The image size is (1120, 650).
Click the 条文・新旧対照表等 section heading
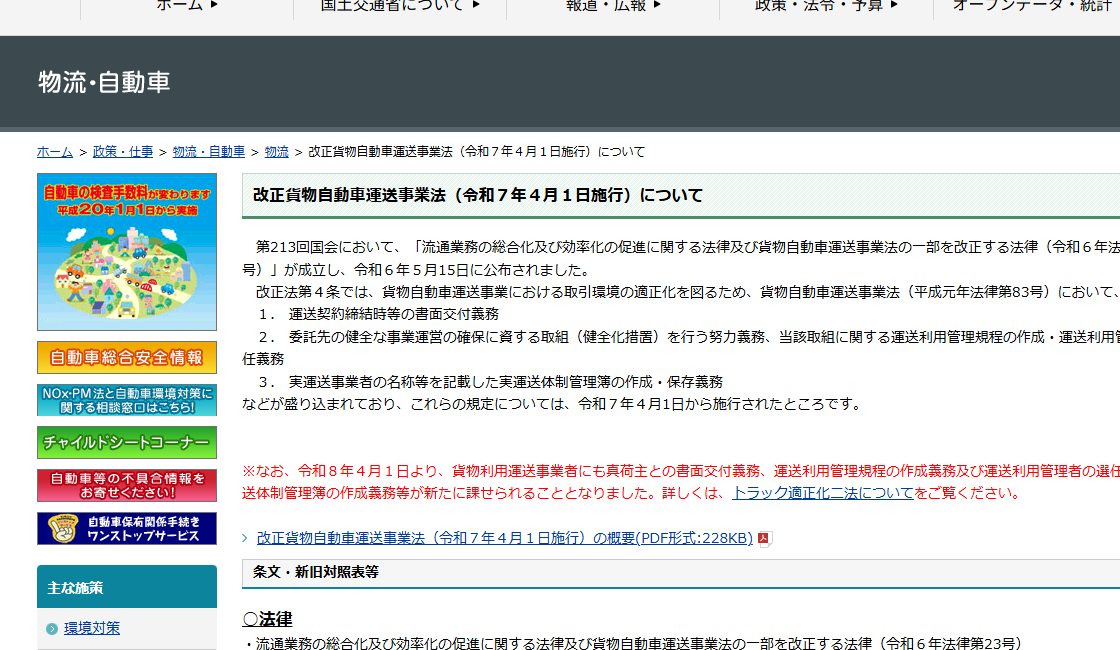click(x=316, y=572)
